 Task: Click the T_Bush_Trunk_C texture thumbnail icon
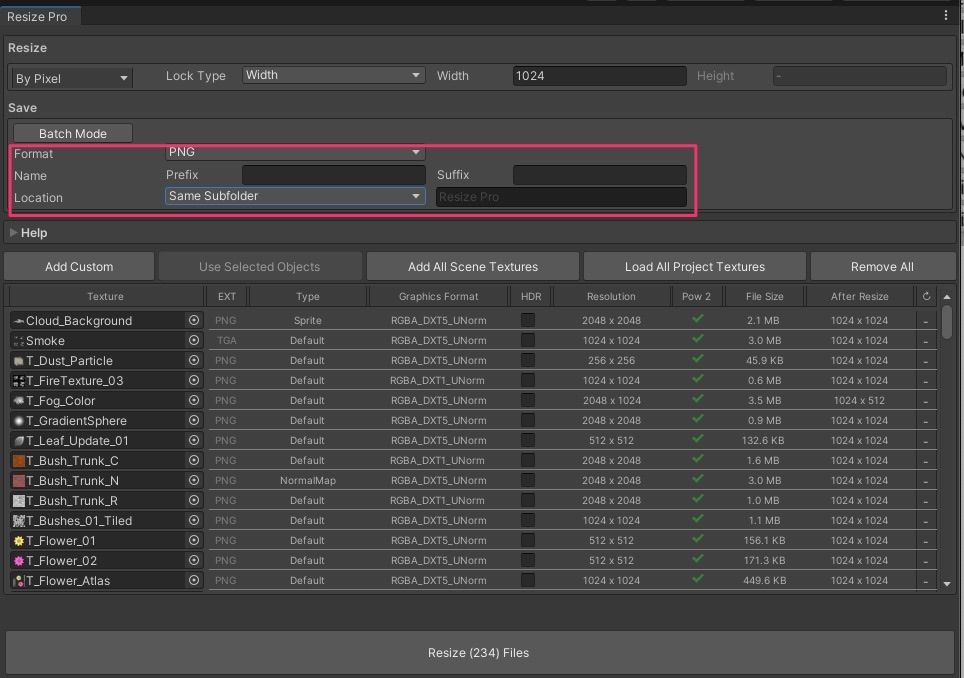(x=18, y=460)
